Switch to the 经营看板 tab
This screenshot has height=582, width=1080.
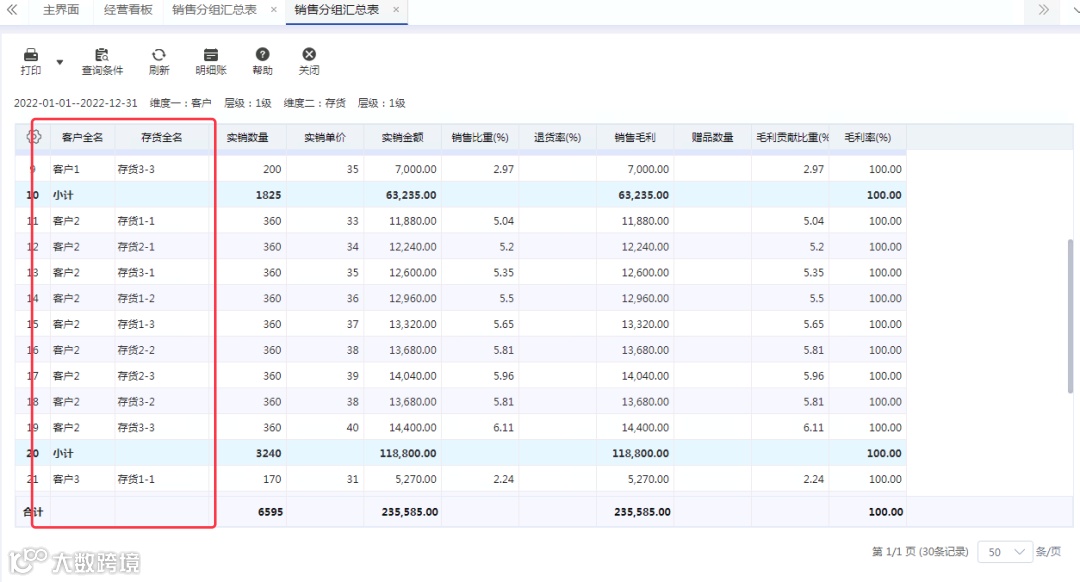tap(128, 10)
